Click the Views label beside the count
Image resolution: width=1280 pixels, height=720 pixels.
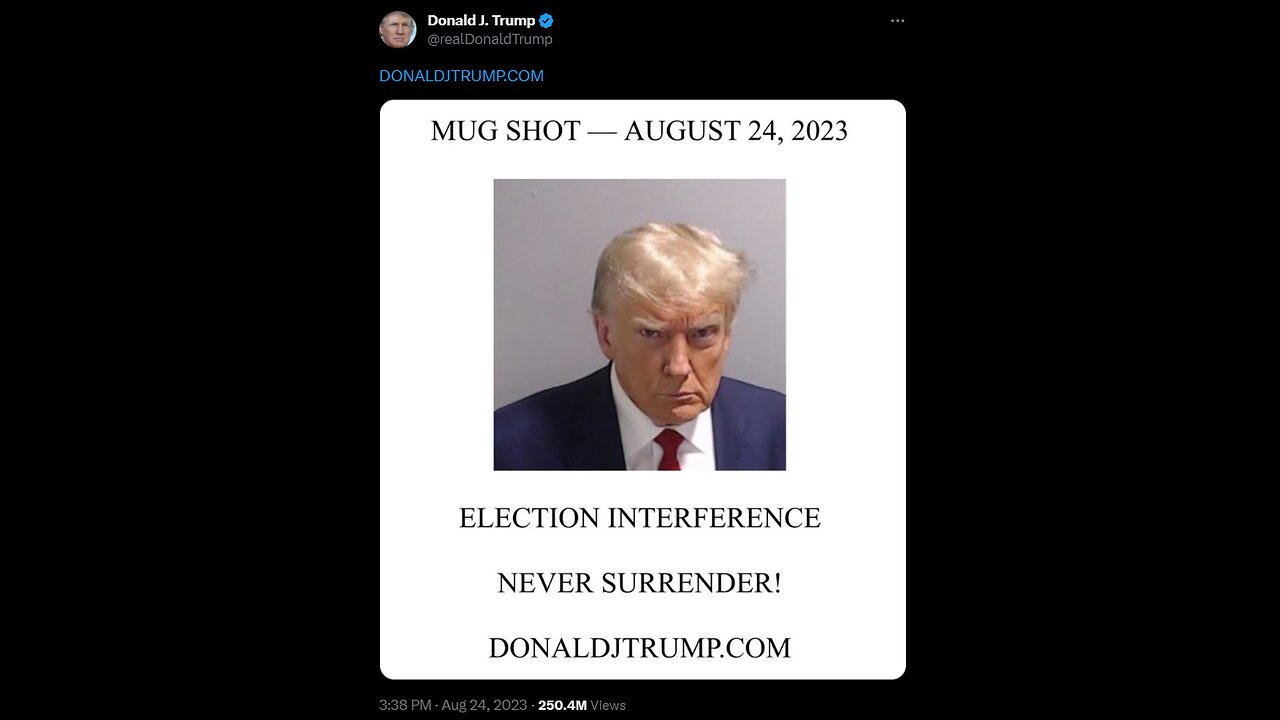[x=608, y=705]
